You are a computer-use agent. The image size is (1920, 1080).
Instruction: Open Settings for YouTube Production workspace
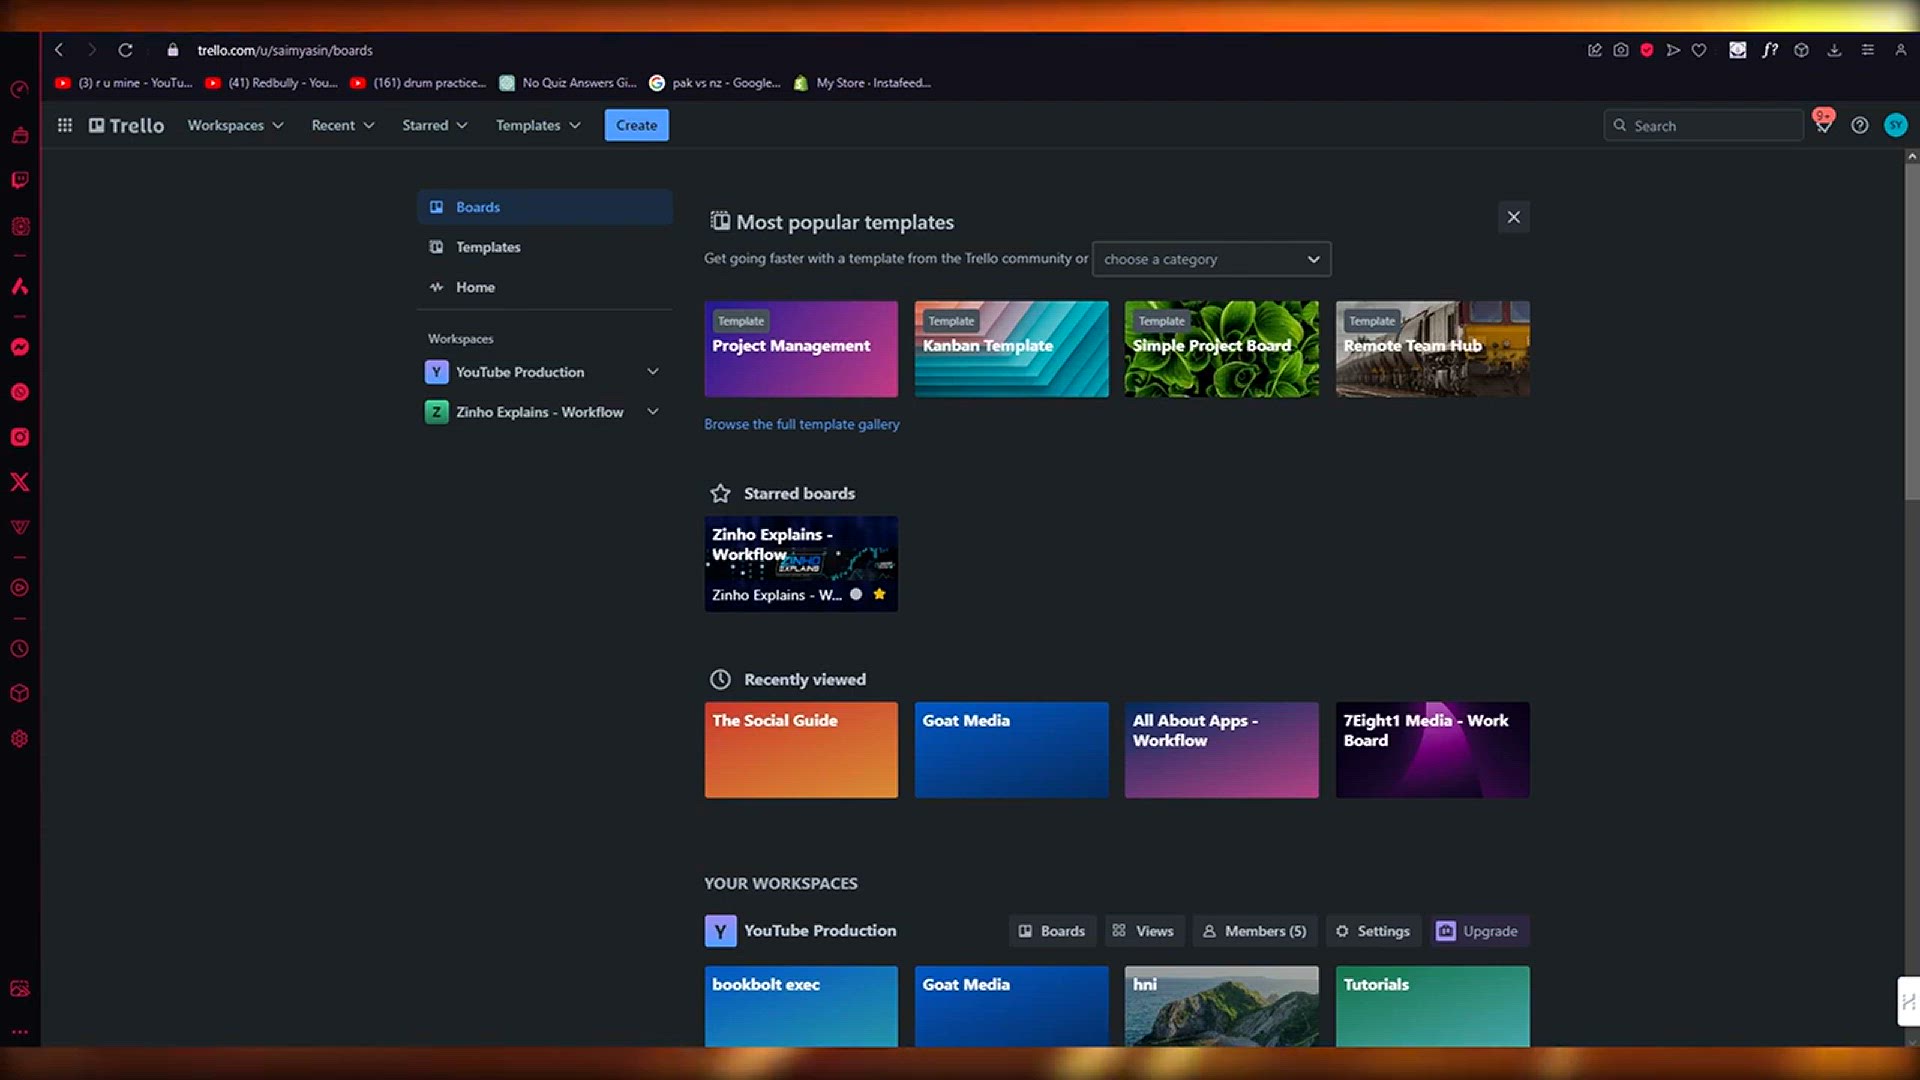(1373, 931)
